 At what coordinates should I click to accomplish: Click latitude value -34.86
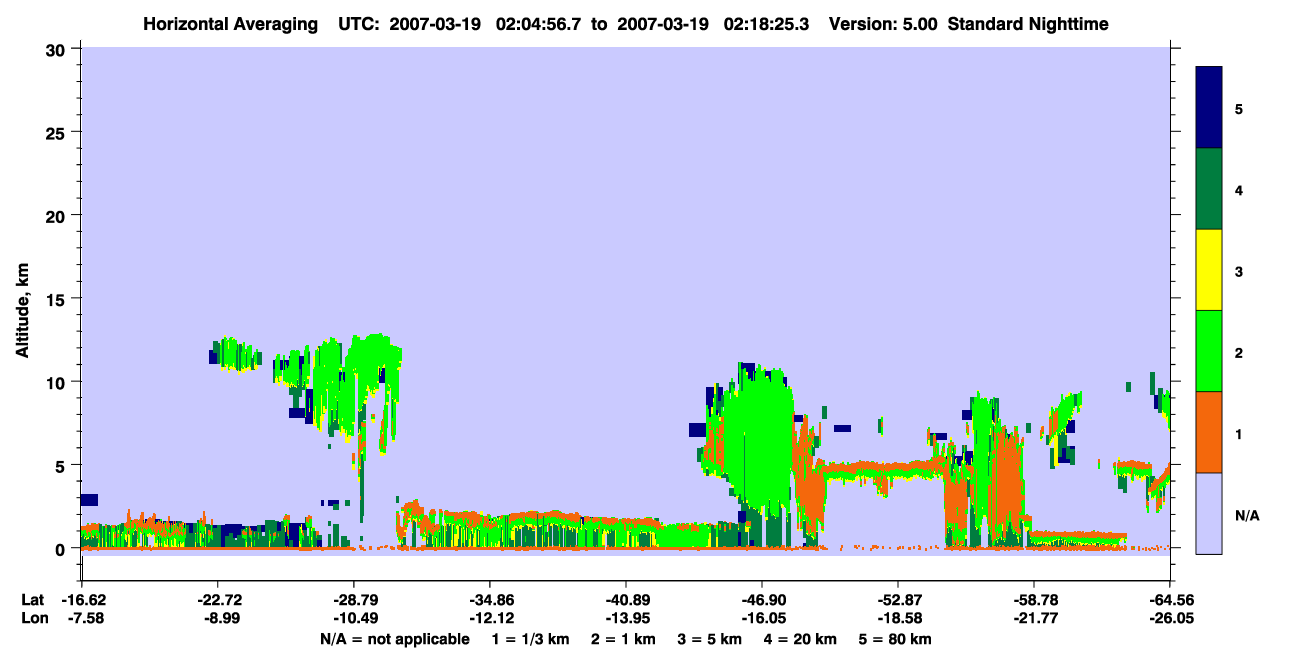pos(489,600)
